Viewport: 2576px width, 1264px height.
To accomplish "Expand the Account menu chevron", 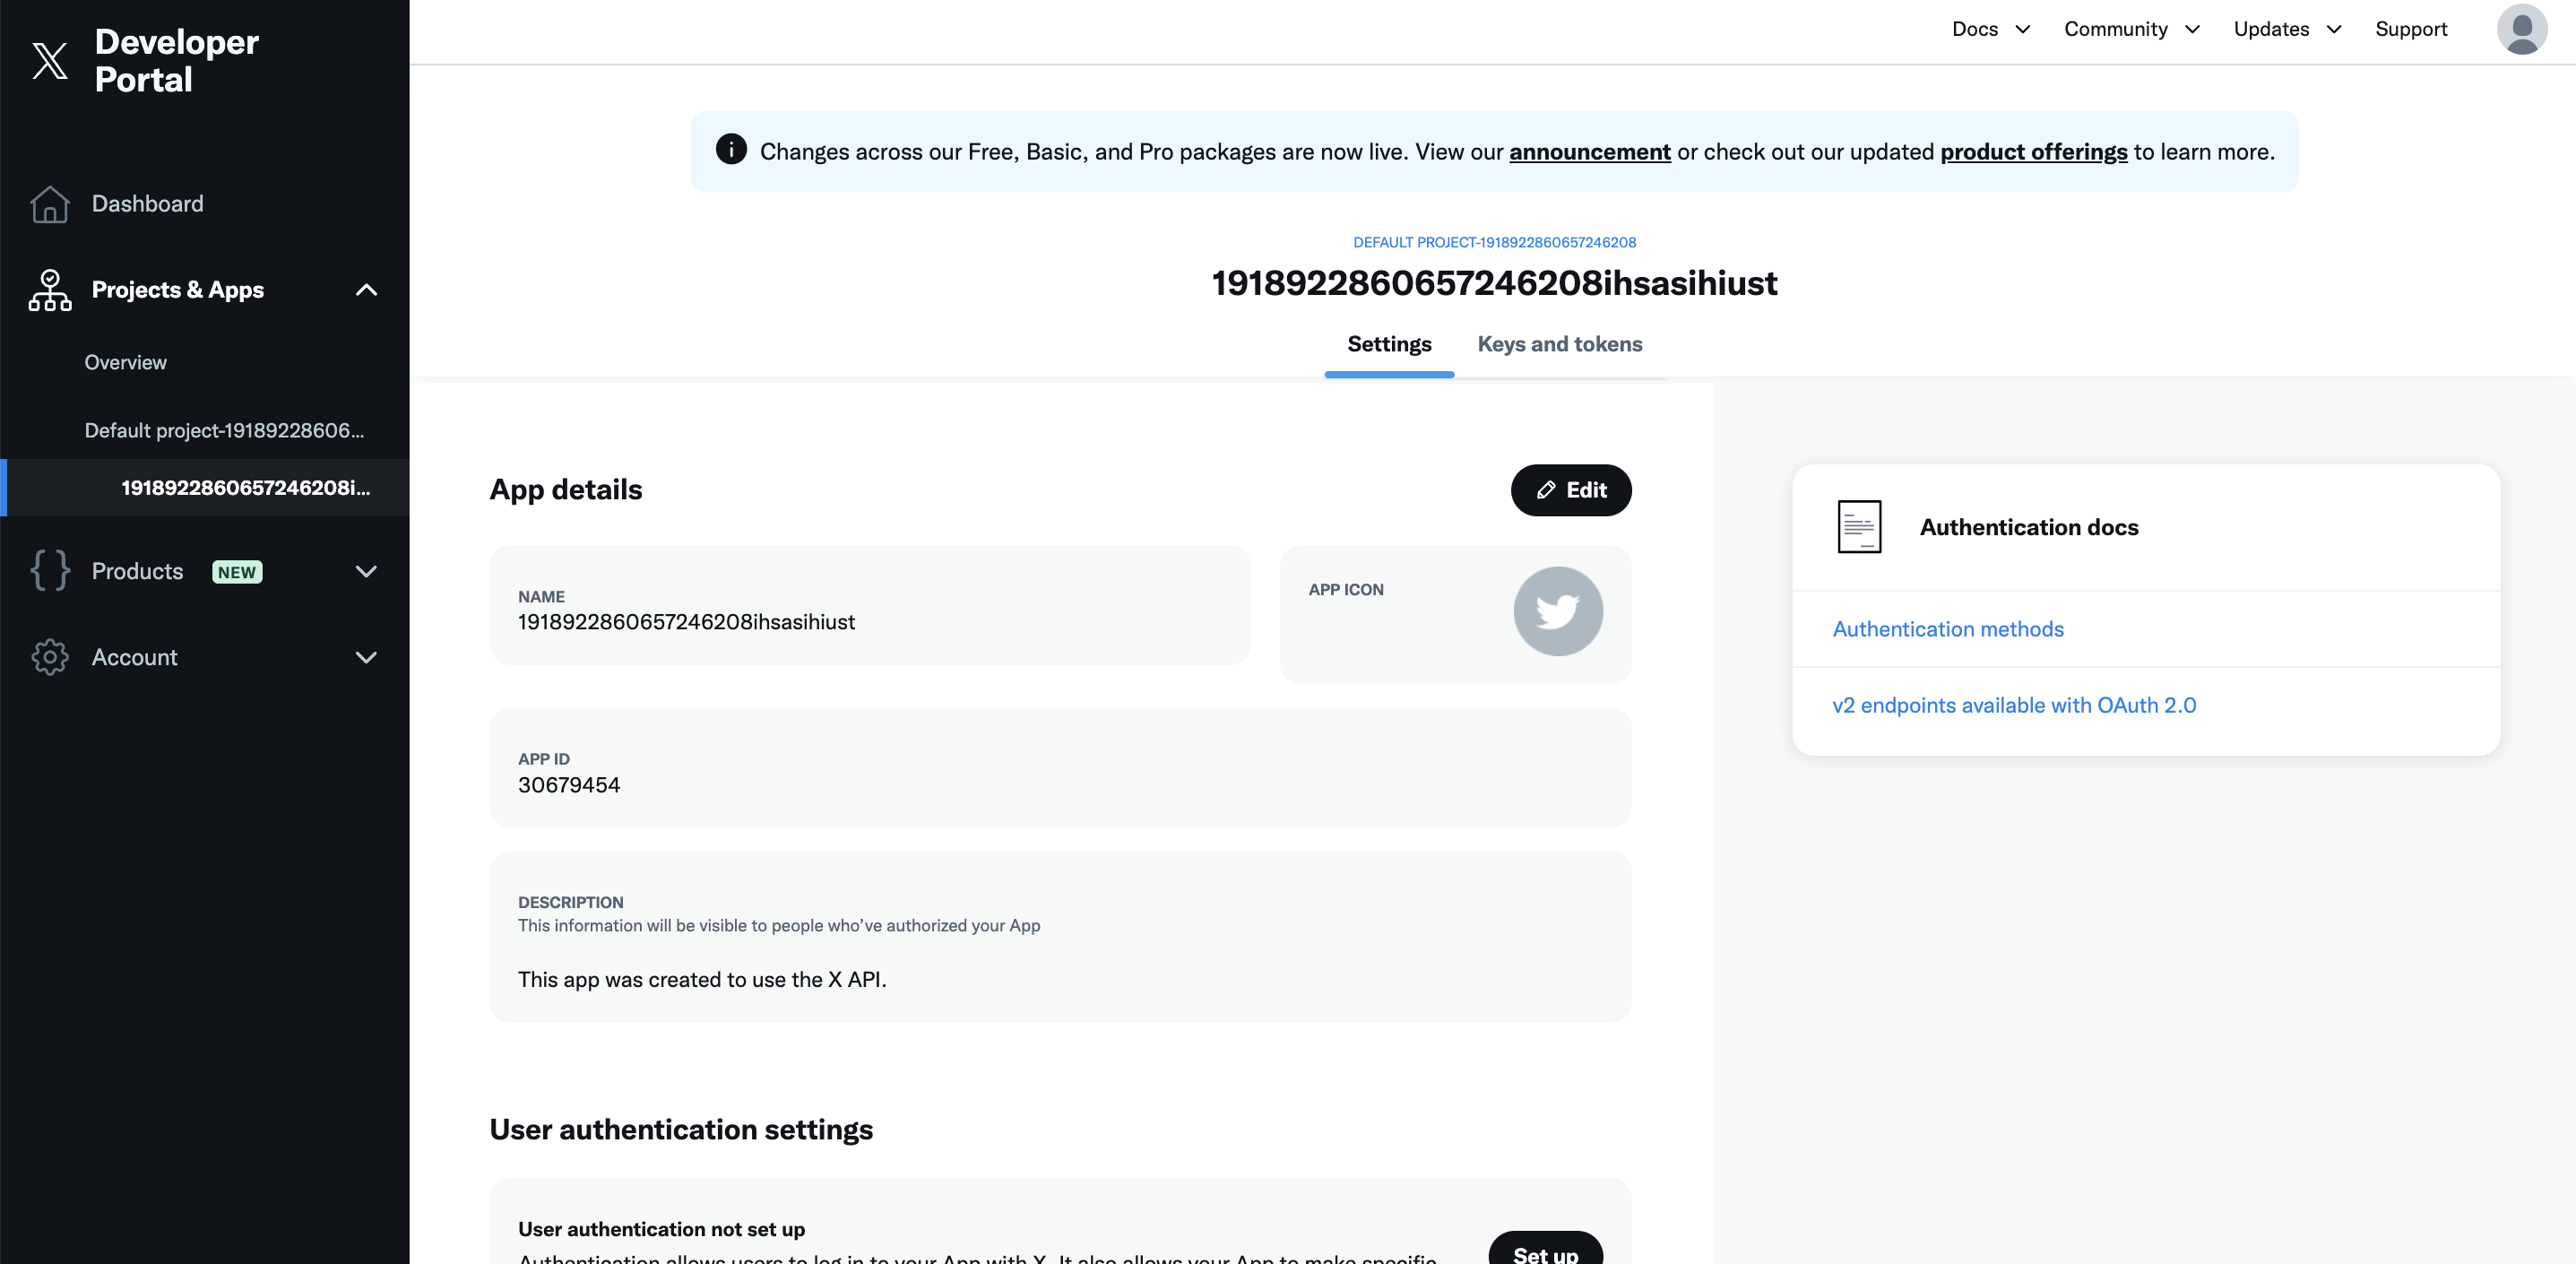I will (x=366, y=657).
